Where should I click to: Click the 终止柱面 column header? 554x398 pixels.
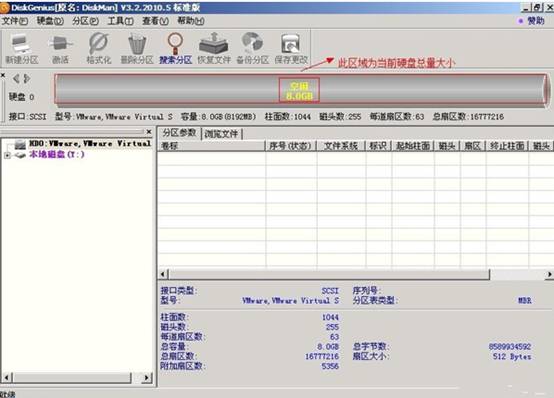(x=507, y=146)
